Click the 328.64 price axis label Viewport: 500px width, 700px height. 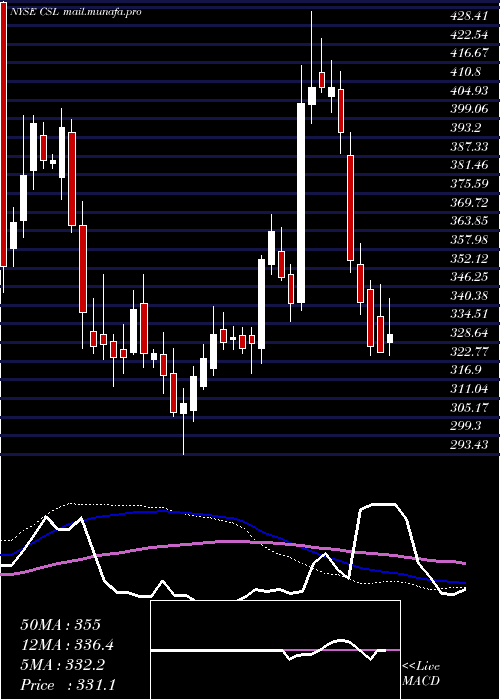tap(469, 333)
